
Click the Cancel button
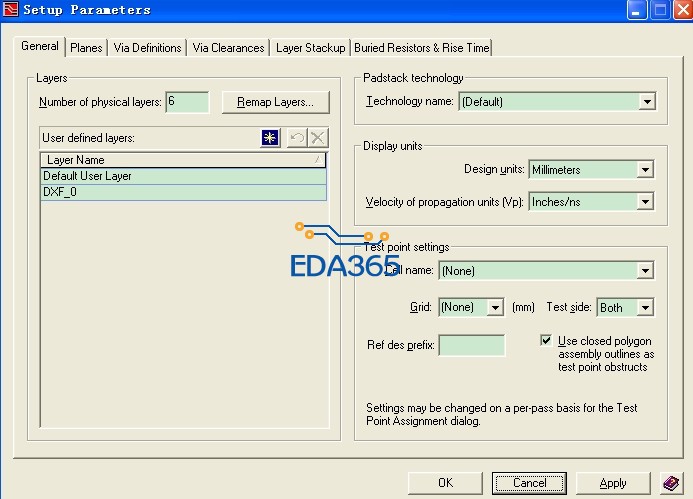(x=529, y=483)
